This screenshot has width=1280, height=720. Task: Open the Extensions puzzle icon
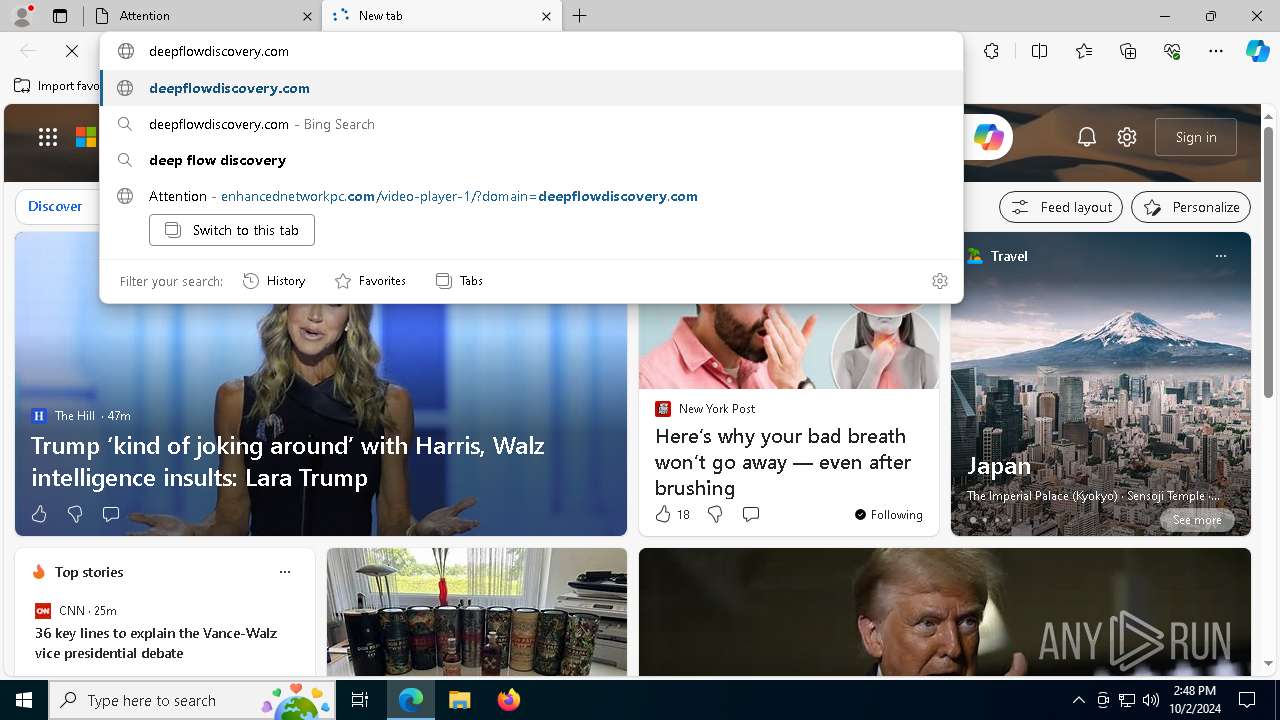991,51
